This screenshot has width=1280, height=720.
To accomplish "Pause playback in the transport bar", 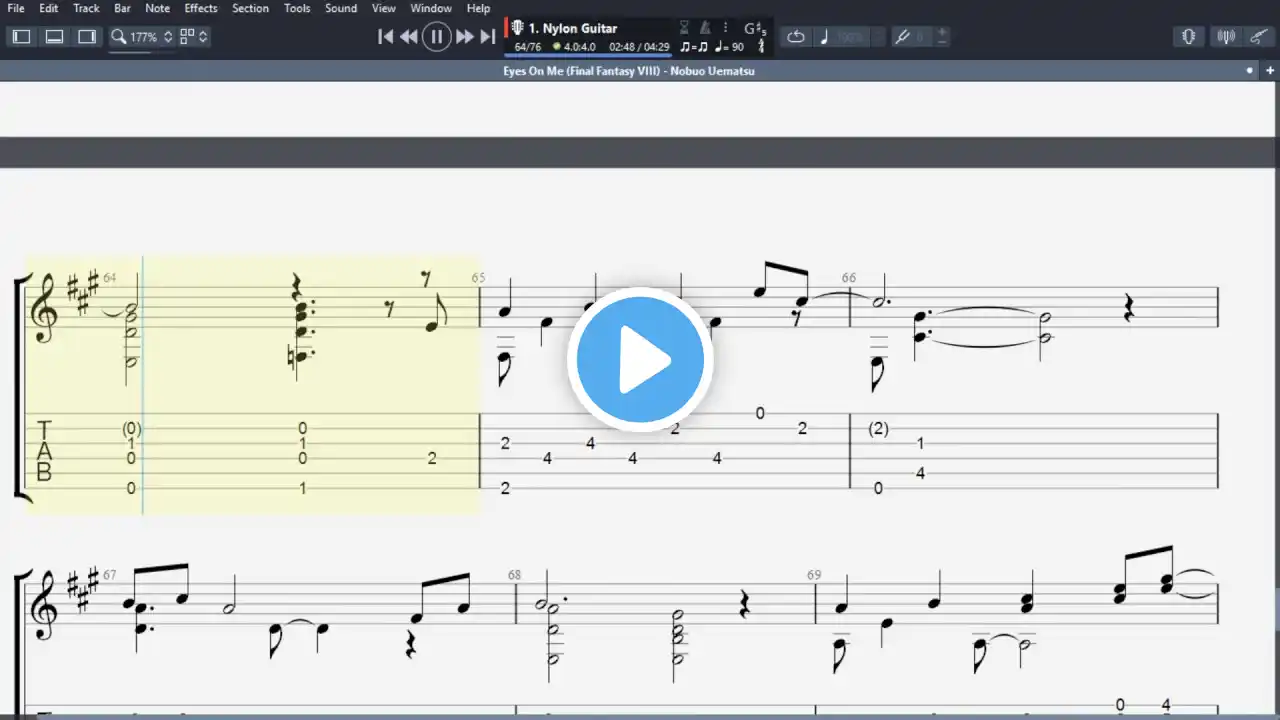I will click(x=436, y=37).
